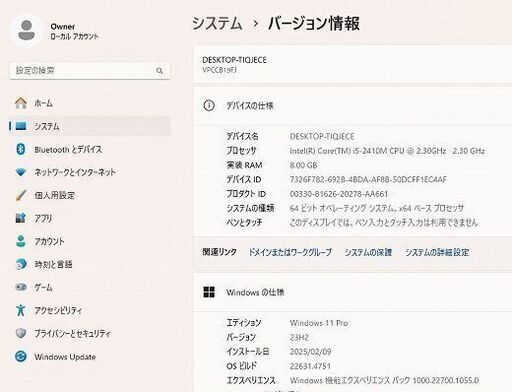
Task: Open the ホーム settings page
Action: click(x=90, y=103)
